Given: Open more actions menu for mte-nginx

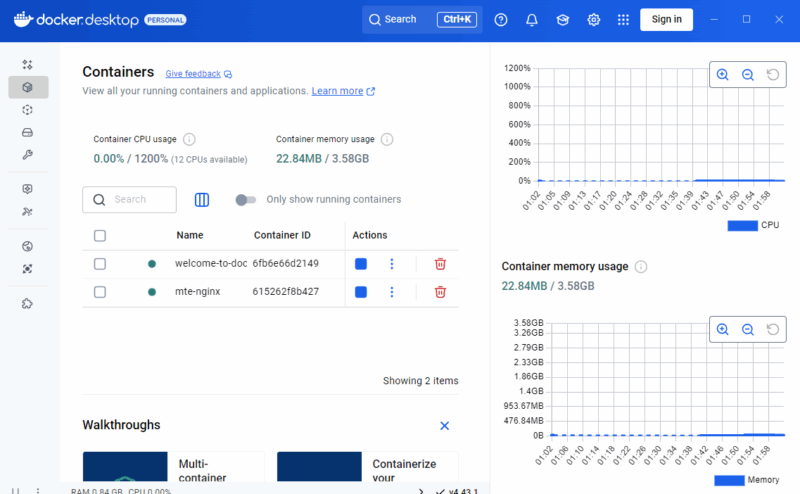Looking at the screenshot, I should [392, 292].
